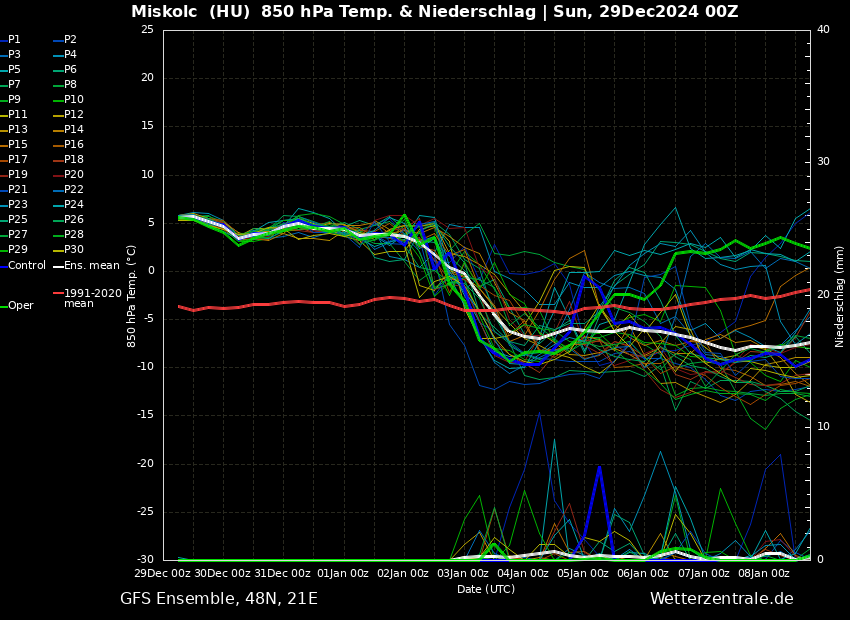850x620 pixels.
Task: Click the P10 legend entry
Action: point(74,100)
